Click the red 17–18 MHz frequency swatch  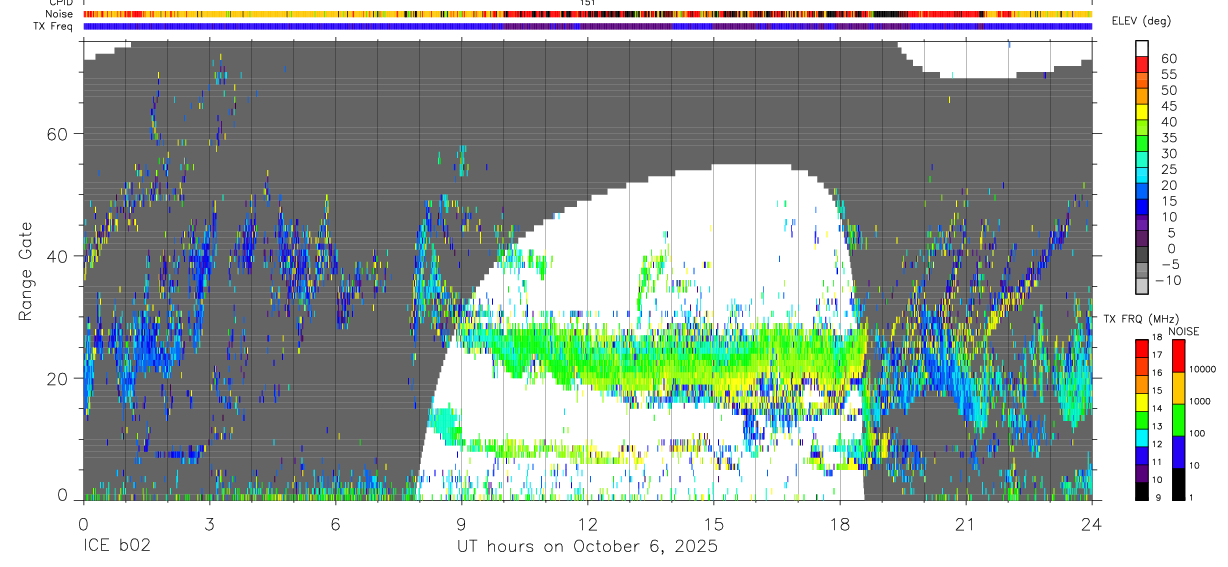coord(1142,349)
